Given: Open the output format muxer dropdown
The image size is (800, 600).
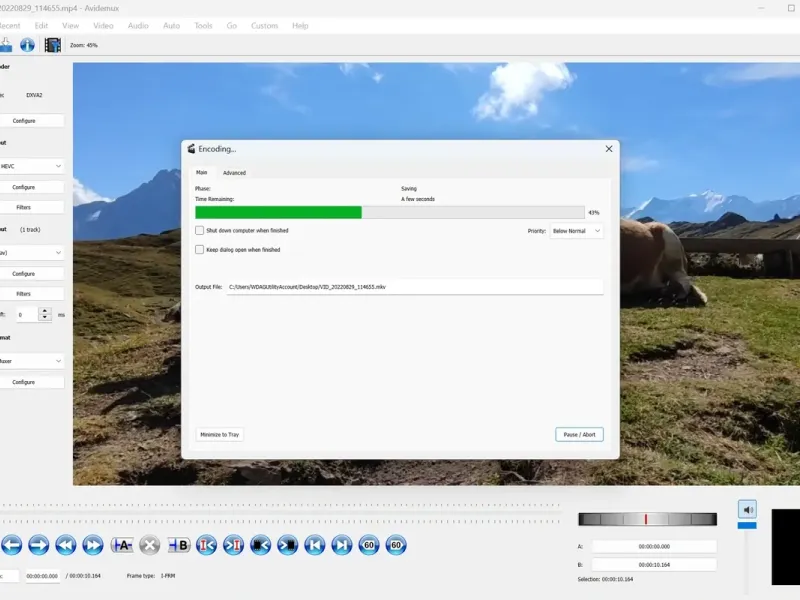Looking at the screenshot, I should tap(32, 361).
